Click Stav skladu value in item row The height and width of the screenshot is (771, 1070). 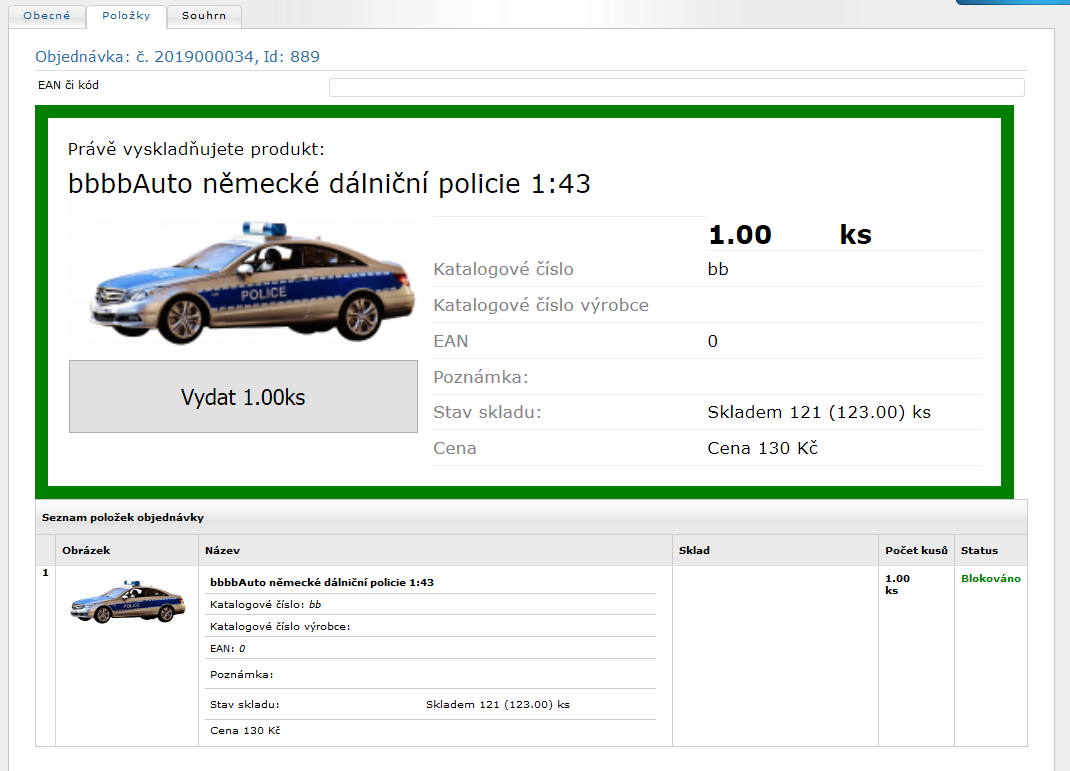click(x=497, y=705)
